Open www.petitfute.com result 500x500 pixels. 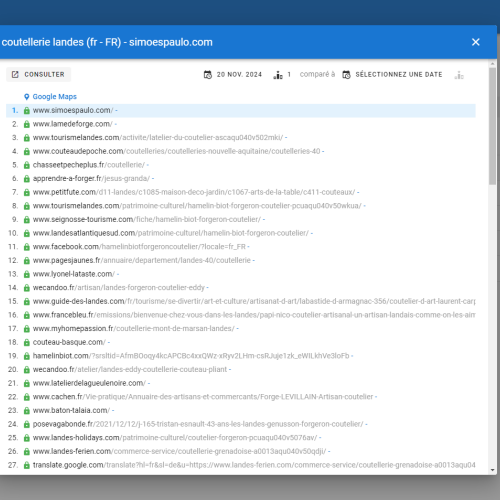tap(194, 192)
